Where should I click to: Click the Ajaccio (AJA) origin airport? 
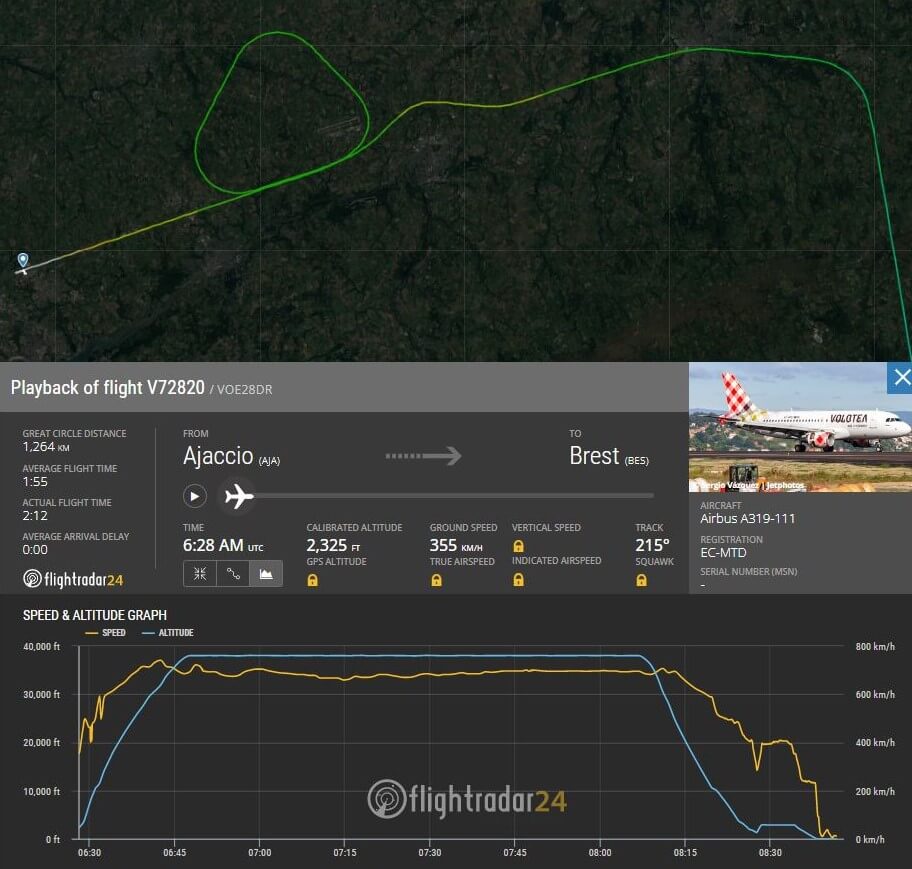point(231,456)
